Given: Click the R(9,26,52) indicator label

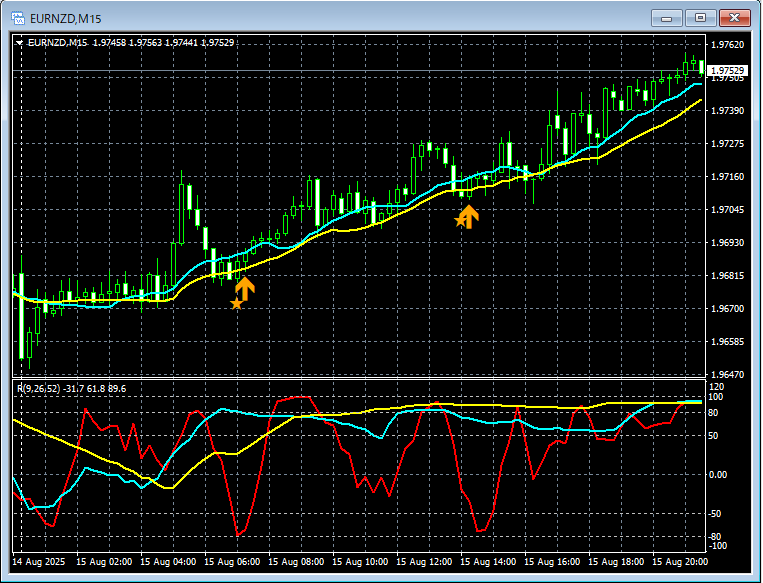Looking at the screenshot, I should [x=72, y=388].
